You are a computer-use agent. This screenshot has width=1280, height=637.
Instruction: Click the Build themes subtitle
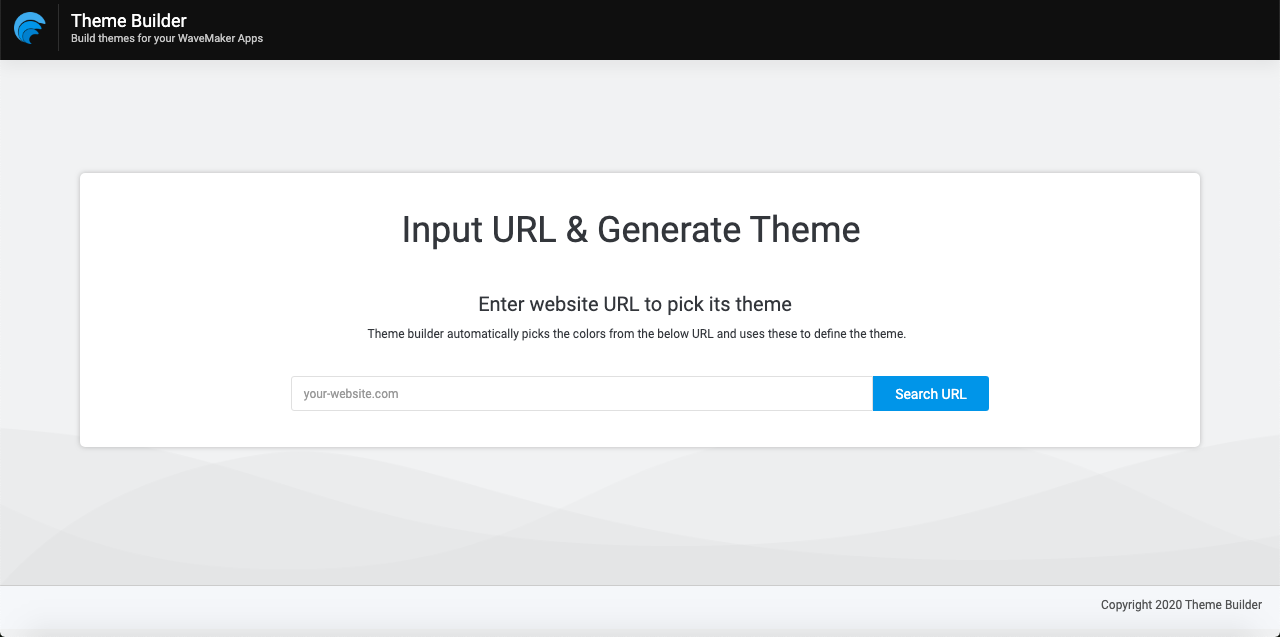point(166,38)
